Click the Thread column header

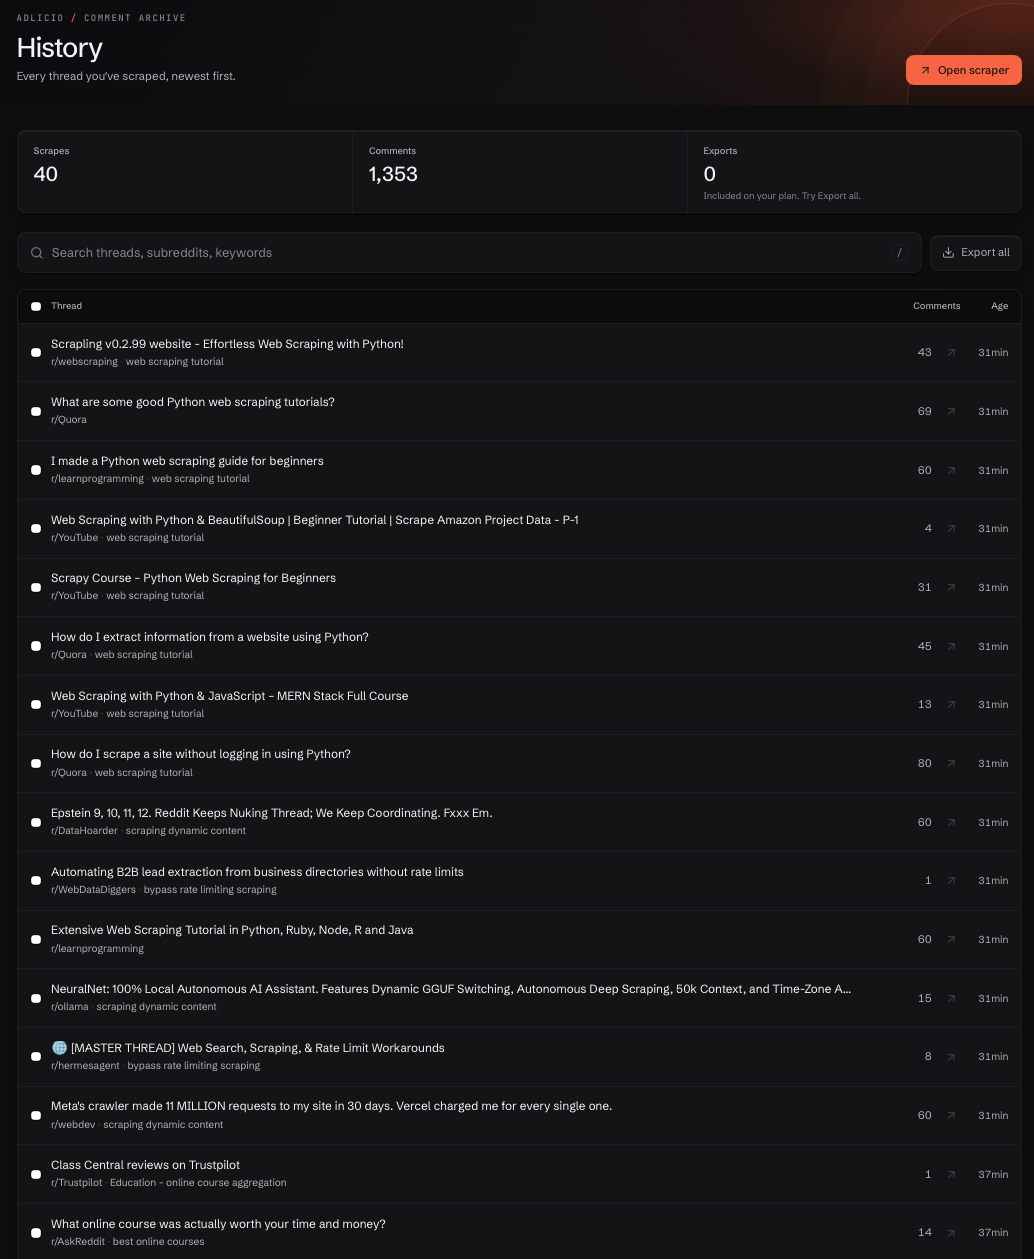(66, 306)
